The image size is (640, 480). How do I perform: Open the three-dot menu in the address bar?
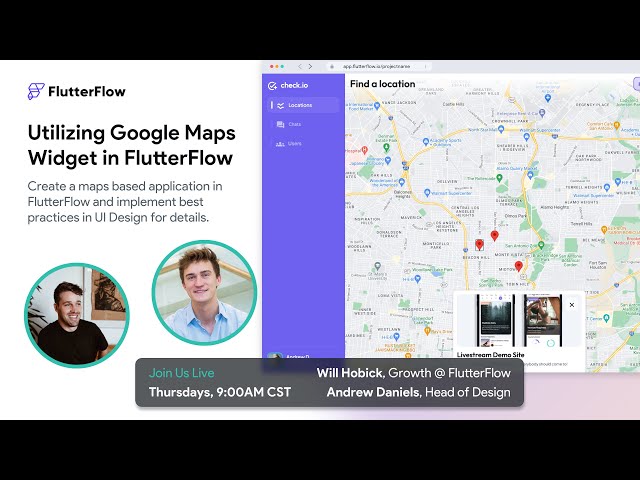[425, 67]
